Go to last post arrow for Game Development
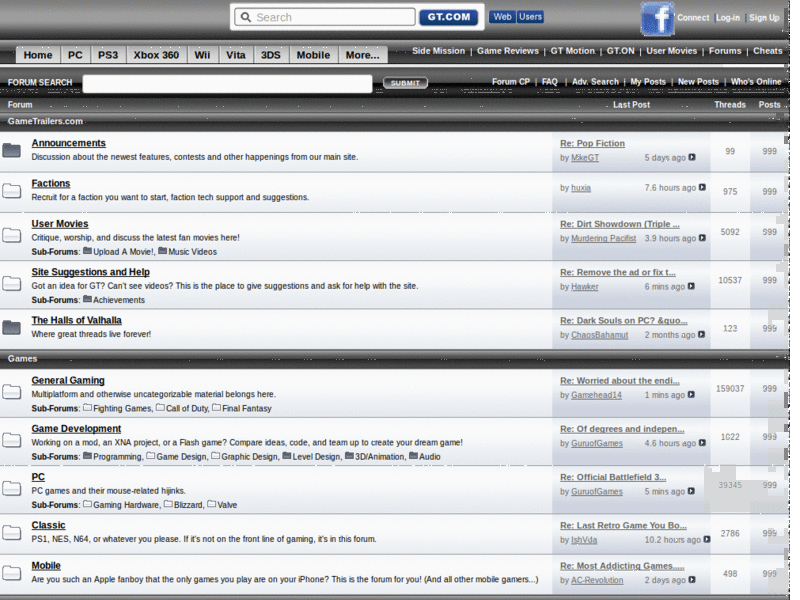 [702, 443]
